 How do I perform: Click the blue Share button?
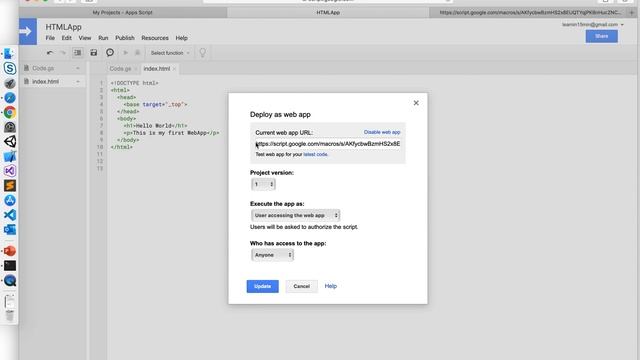pos(602,36)
